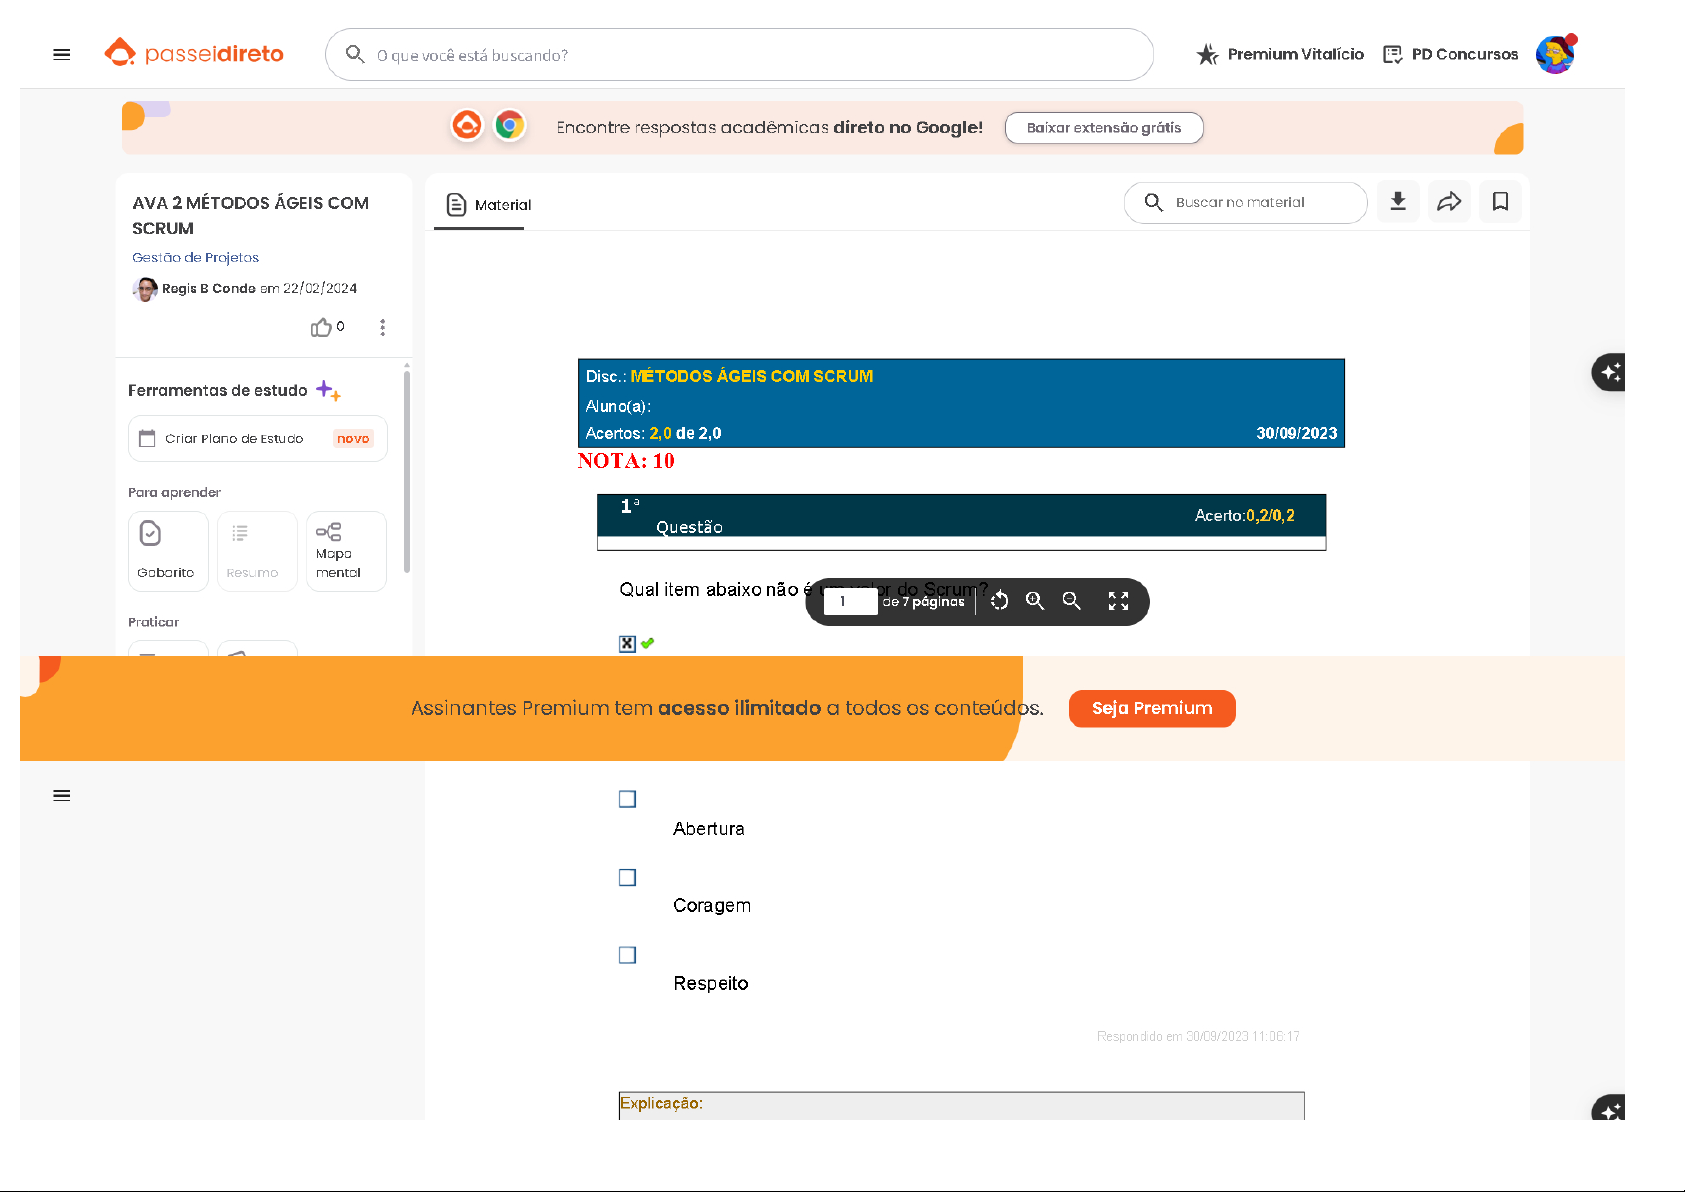Open the Gabarito study tool
Viewport: 1685px width, 1192px height.
click(x=167, y=551)
